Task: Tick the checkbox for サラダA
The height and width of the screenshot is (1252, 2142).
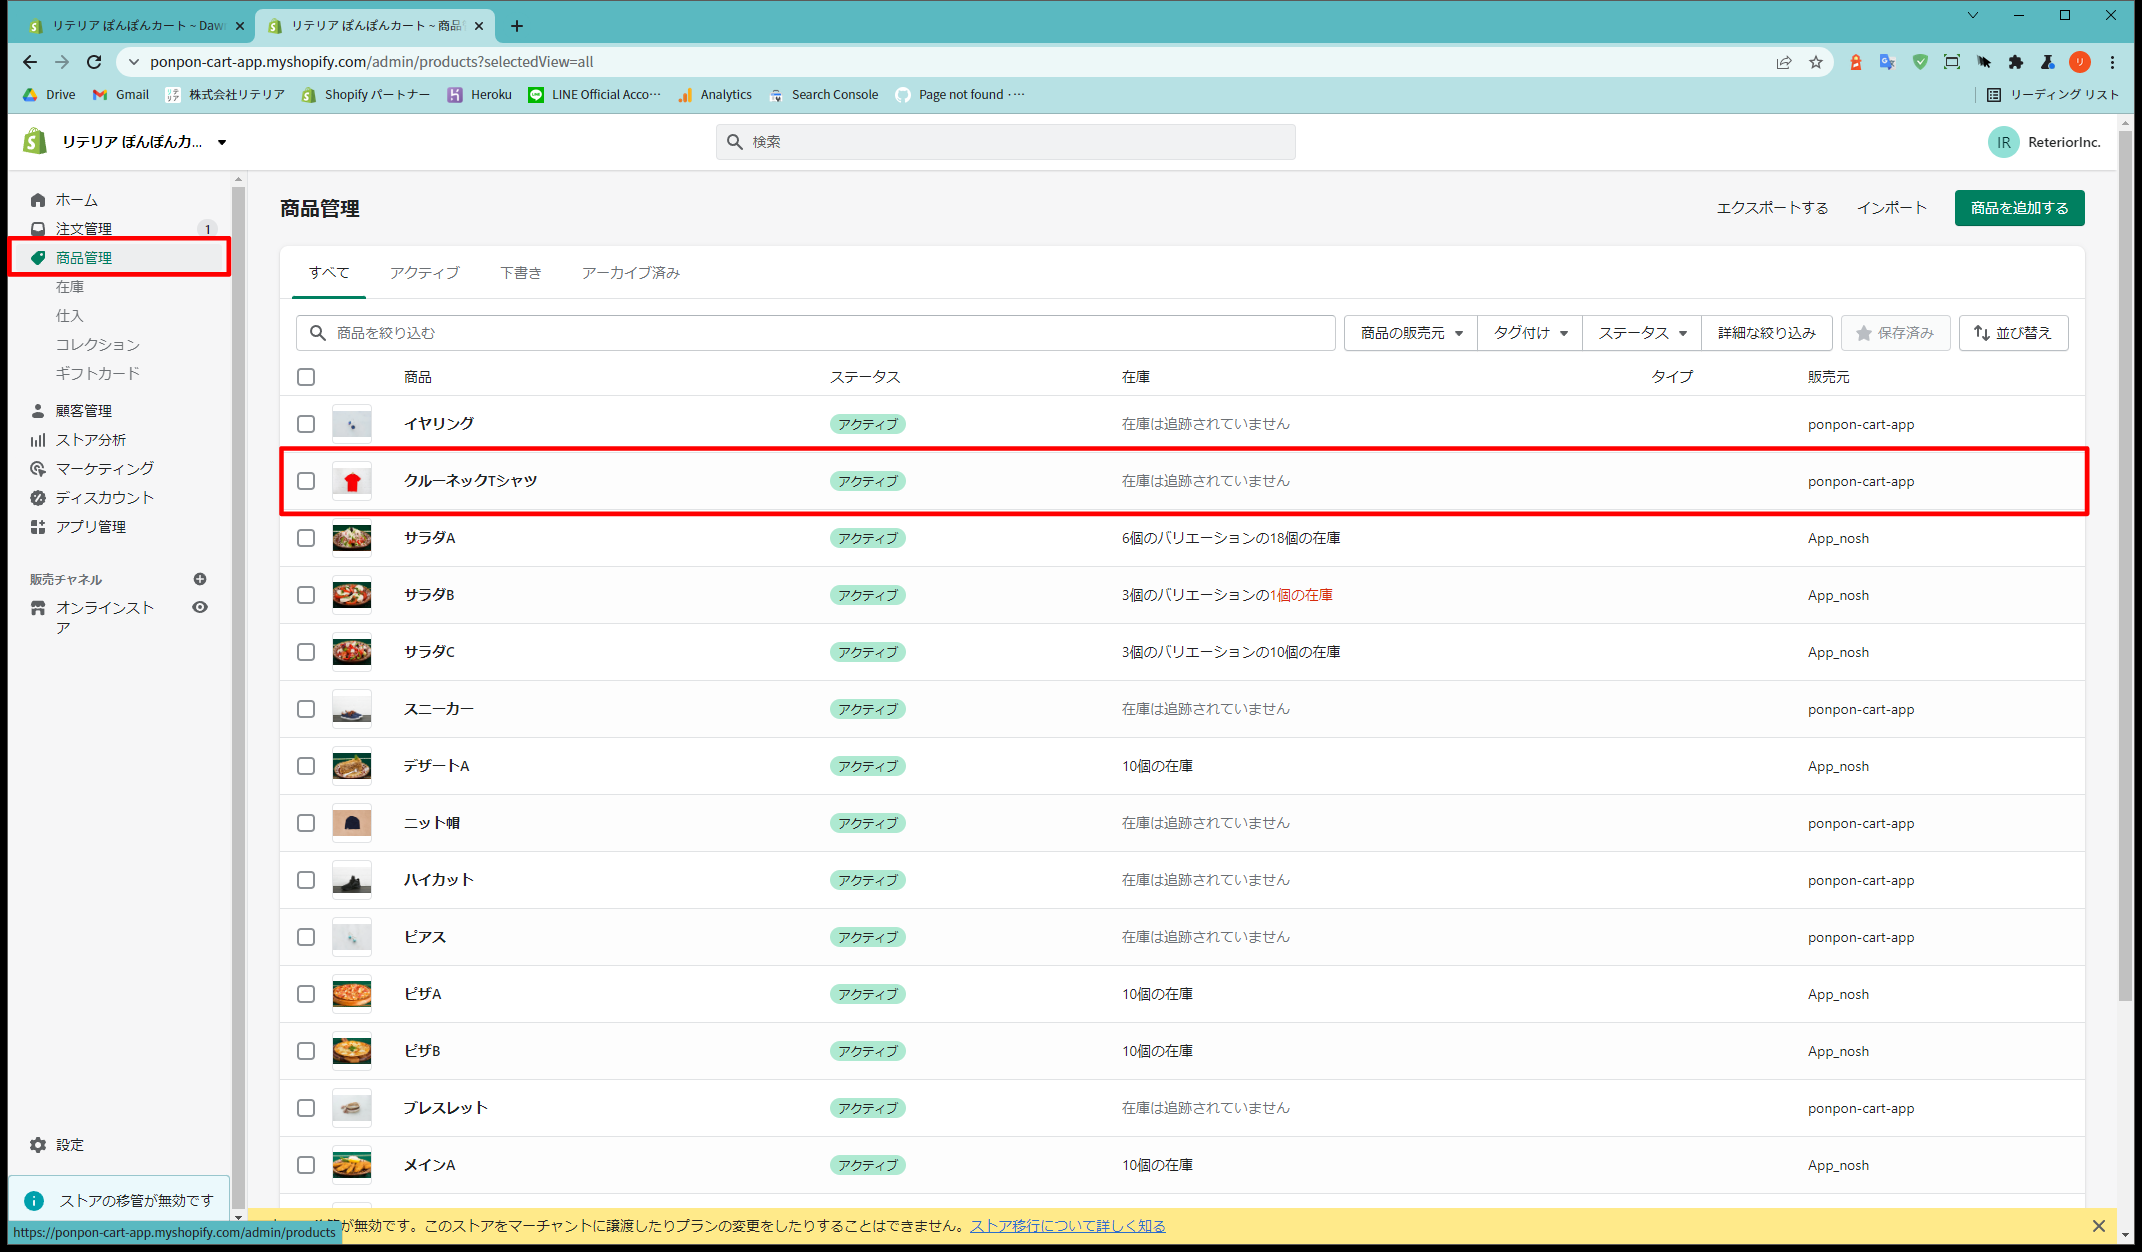Action: tap(306, 538)
